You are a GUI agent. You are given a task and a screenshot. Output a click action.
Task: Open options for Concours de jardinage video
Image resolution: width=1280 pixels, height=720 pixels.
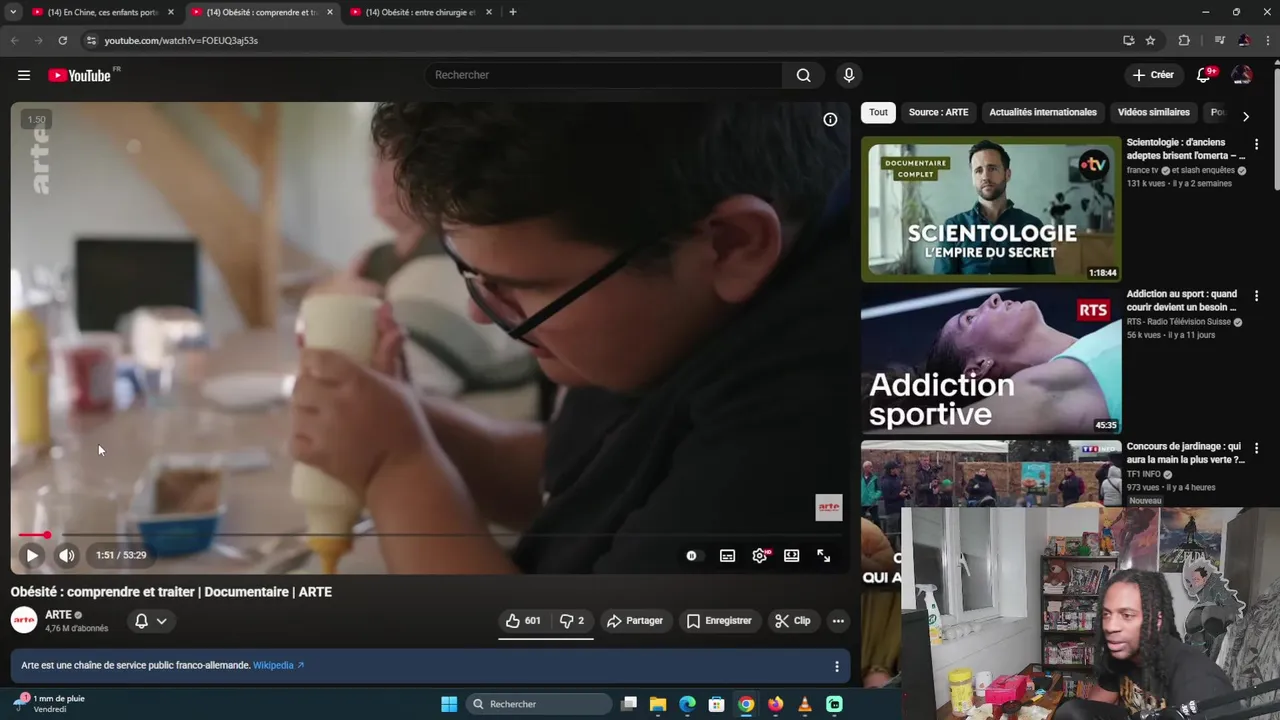tap(1256, 449)
